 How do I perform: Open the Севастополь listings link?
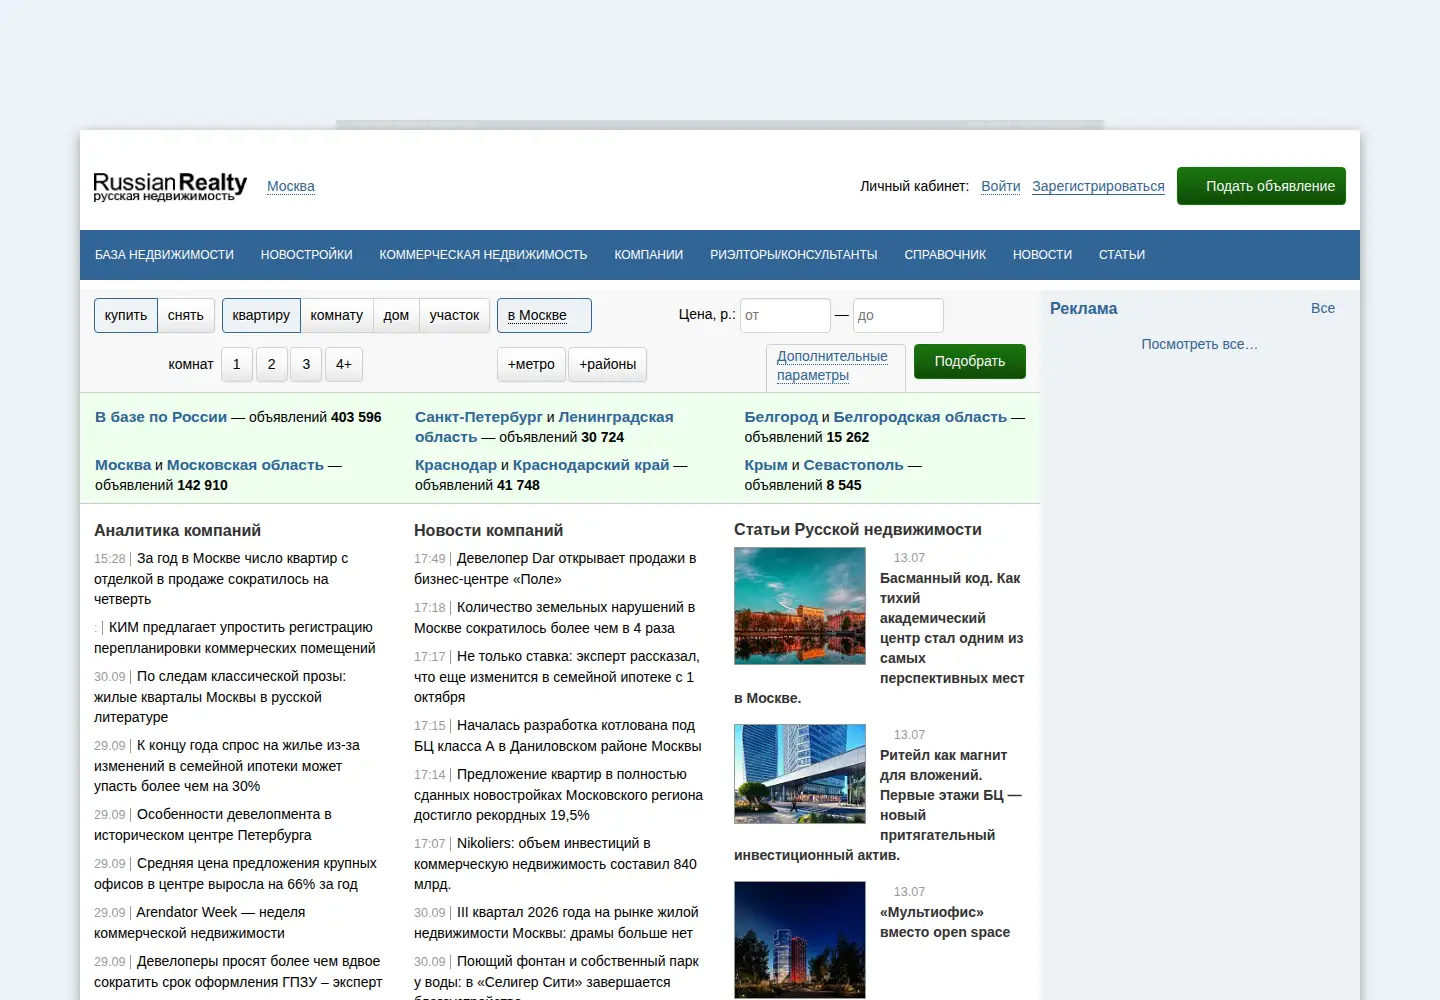point(853,465)
